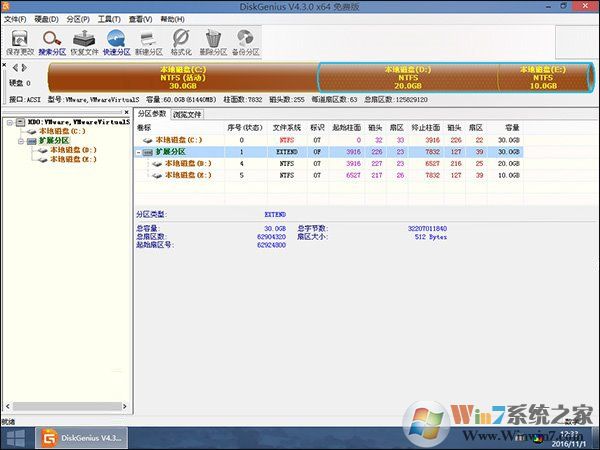Viewport: 600px width, 450px height.
Task: Click the DiskGenius taskbar button
Action: coord(82,438)
